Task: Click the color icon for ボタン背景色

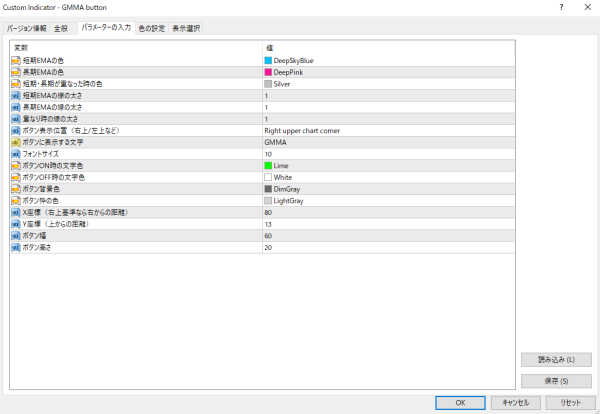Action: [16, 188]
